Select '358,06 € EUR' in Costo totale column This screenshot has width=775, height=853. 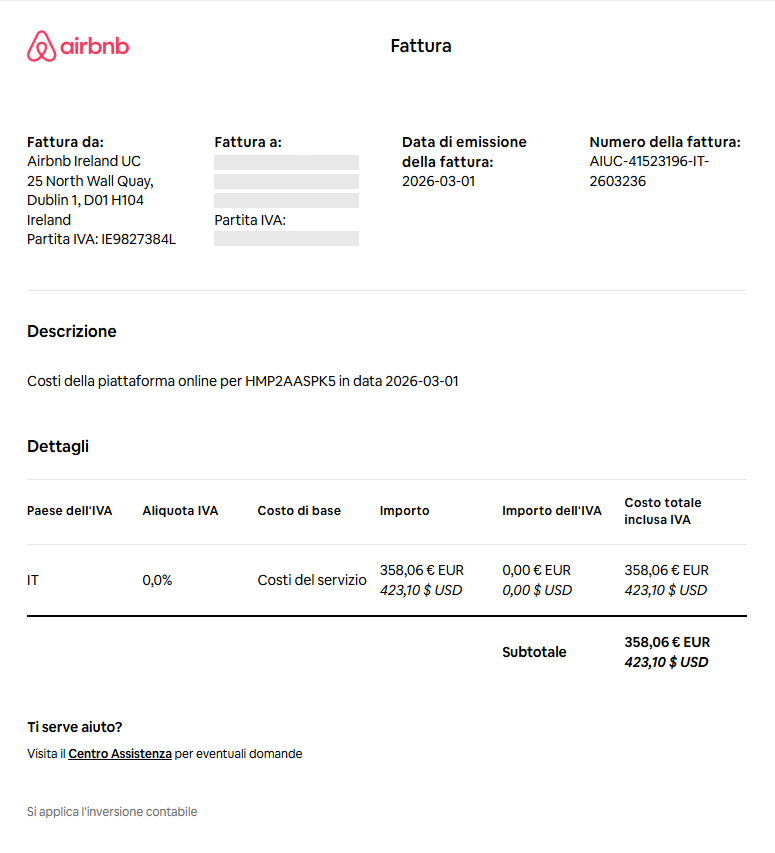pyautogui.click(x=666, y=570)
